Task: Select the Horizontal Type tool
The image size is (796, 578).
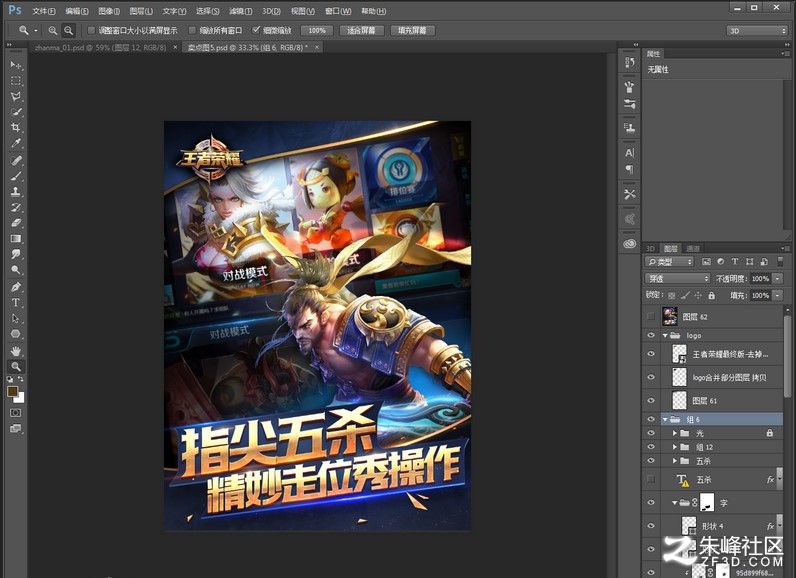Action: click(x=16, y=302)
